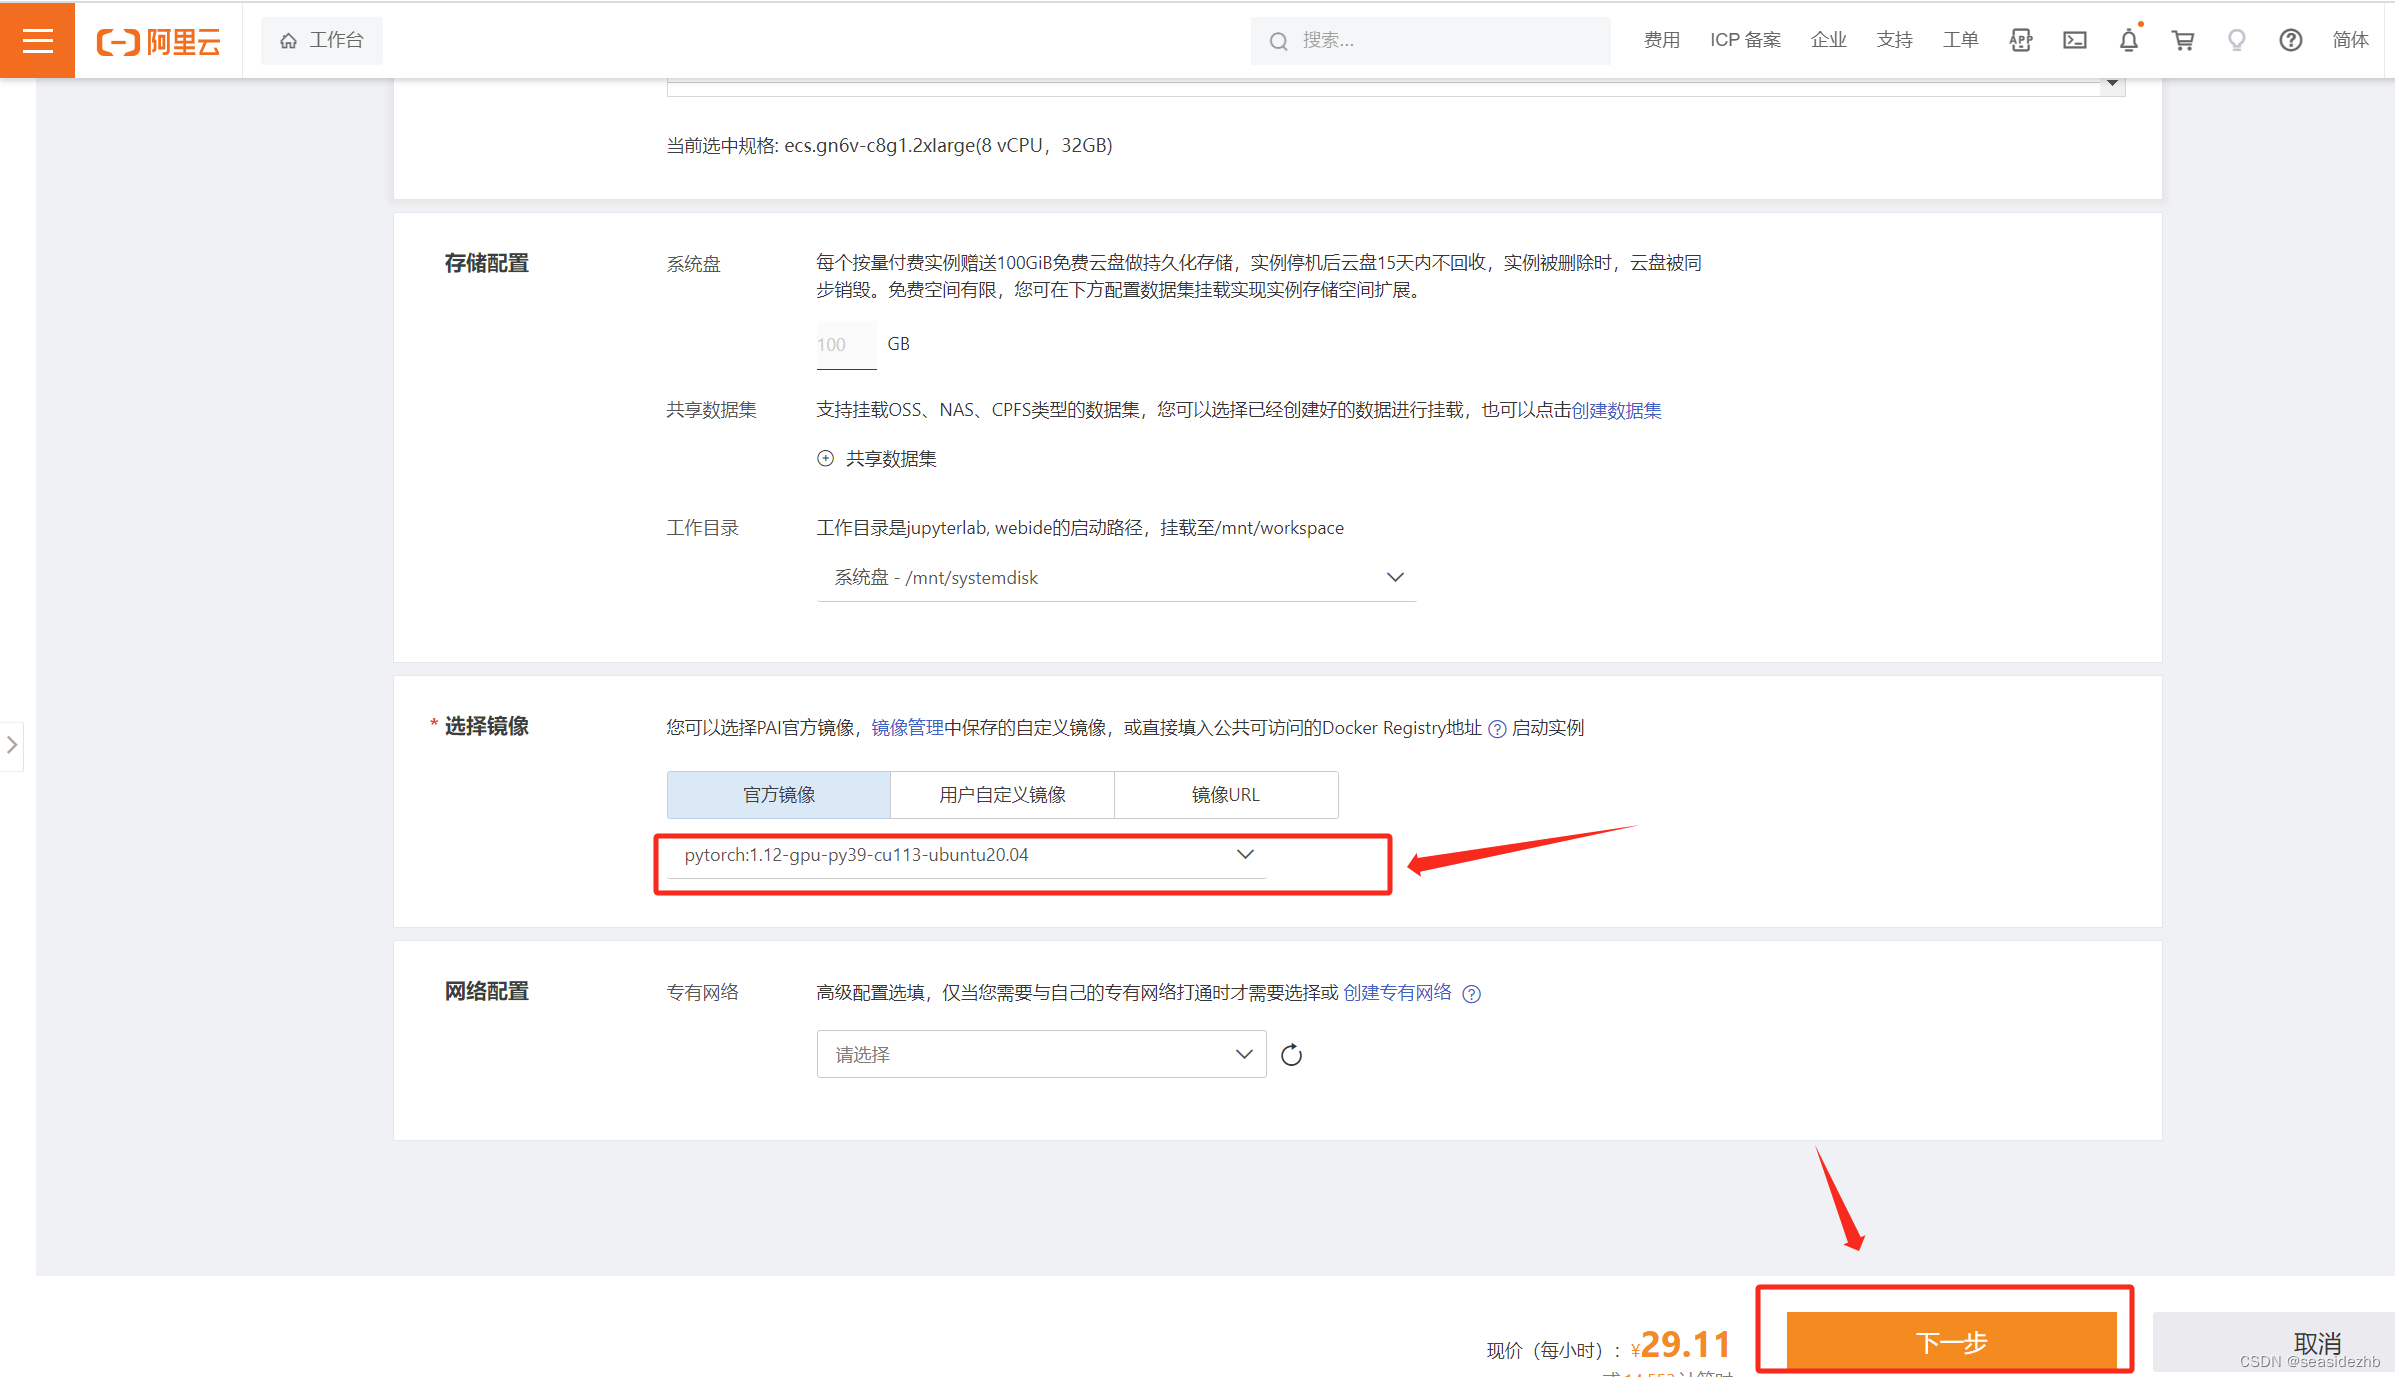The width and height of the screenshot is (2395, 1377).
Task: Open the shopping cart
Action: click(2183, 40)
